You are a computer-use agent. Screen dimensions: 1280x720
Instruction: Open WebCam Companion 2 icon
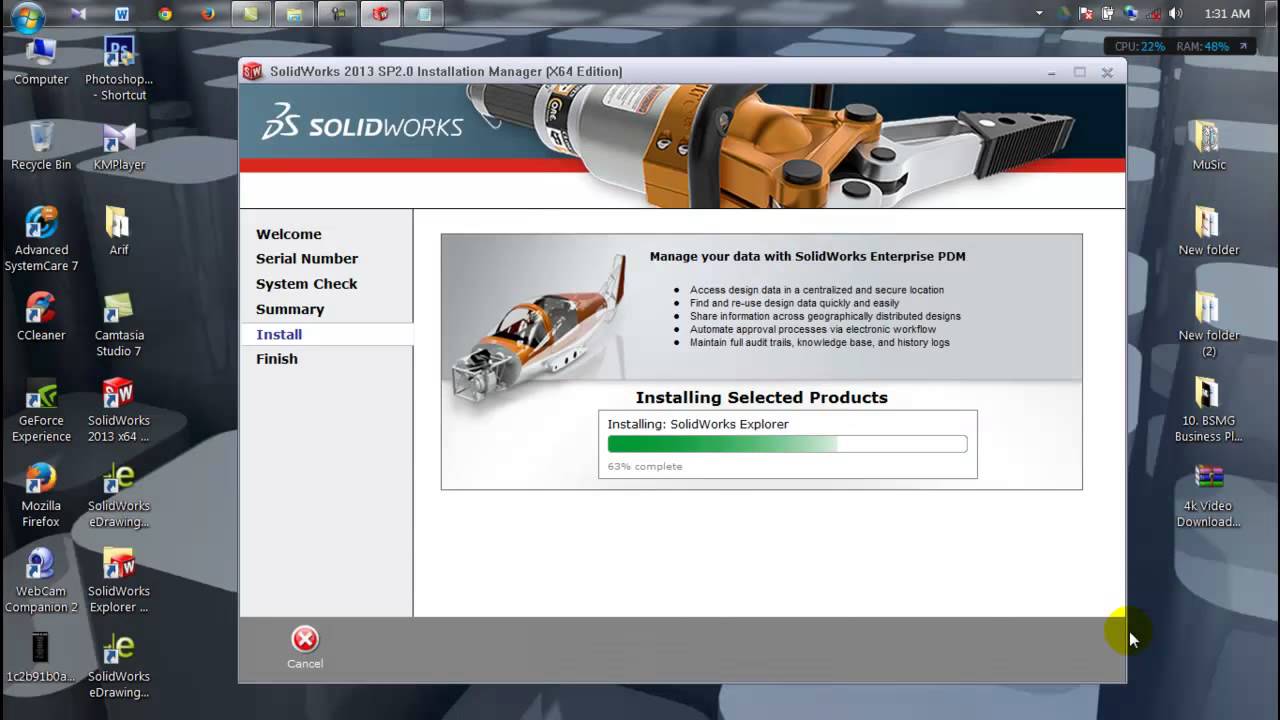point(41,581)
